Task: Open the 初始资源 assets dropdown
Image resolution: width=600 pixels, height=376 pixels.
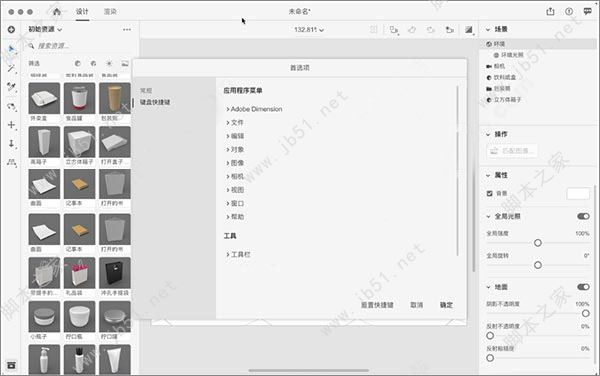Action: point(45,29)
